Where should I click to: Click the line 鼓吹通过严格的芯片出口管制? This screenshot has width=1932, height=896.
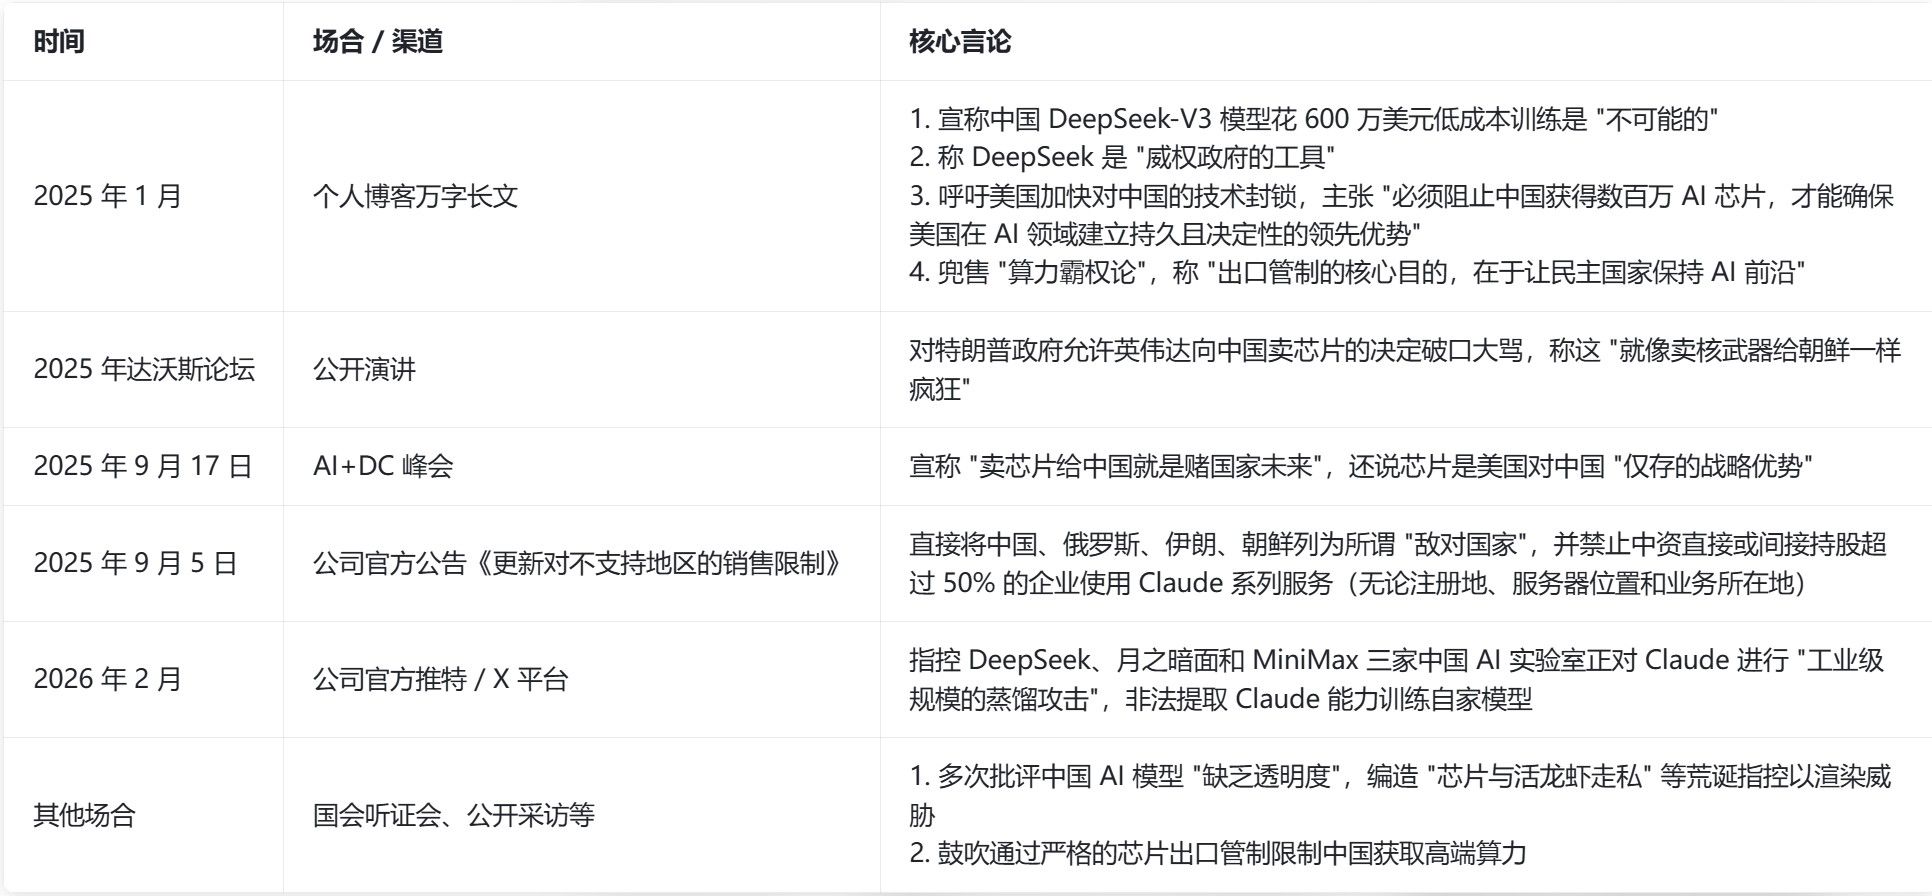[x=1218, y=853]
